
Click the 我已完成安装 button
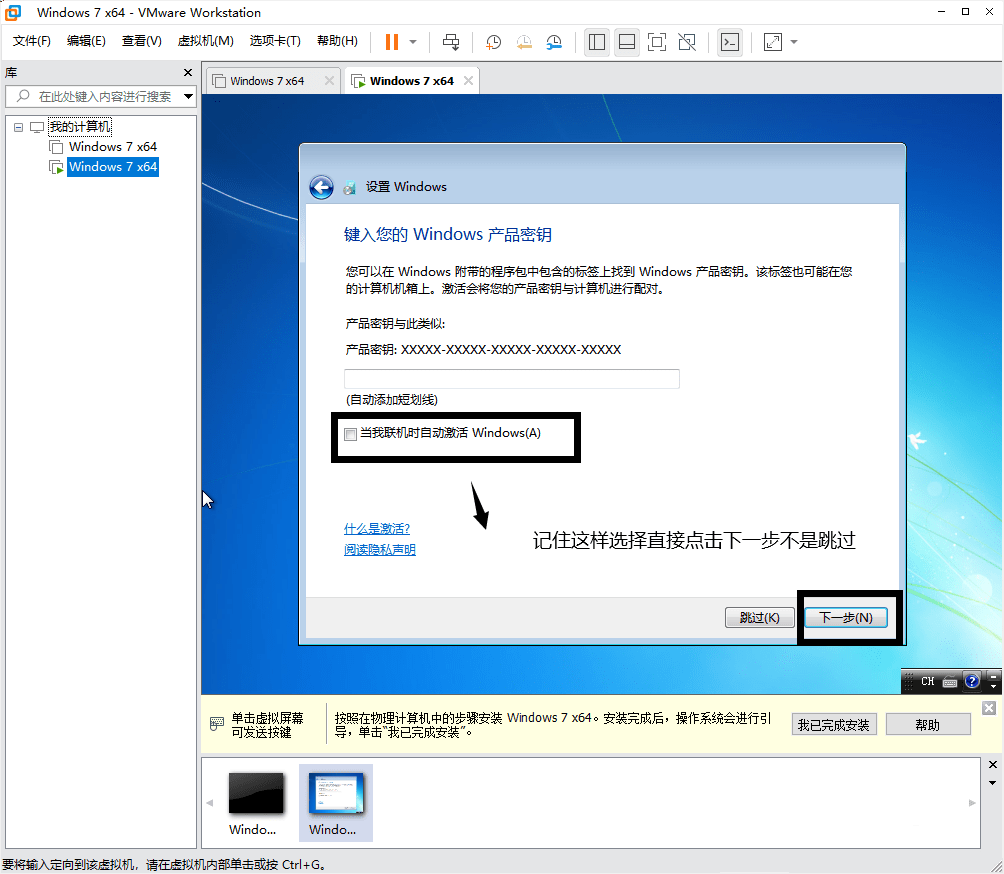coord(834,725)
